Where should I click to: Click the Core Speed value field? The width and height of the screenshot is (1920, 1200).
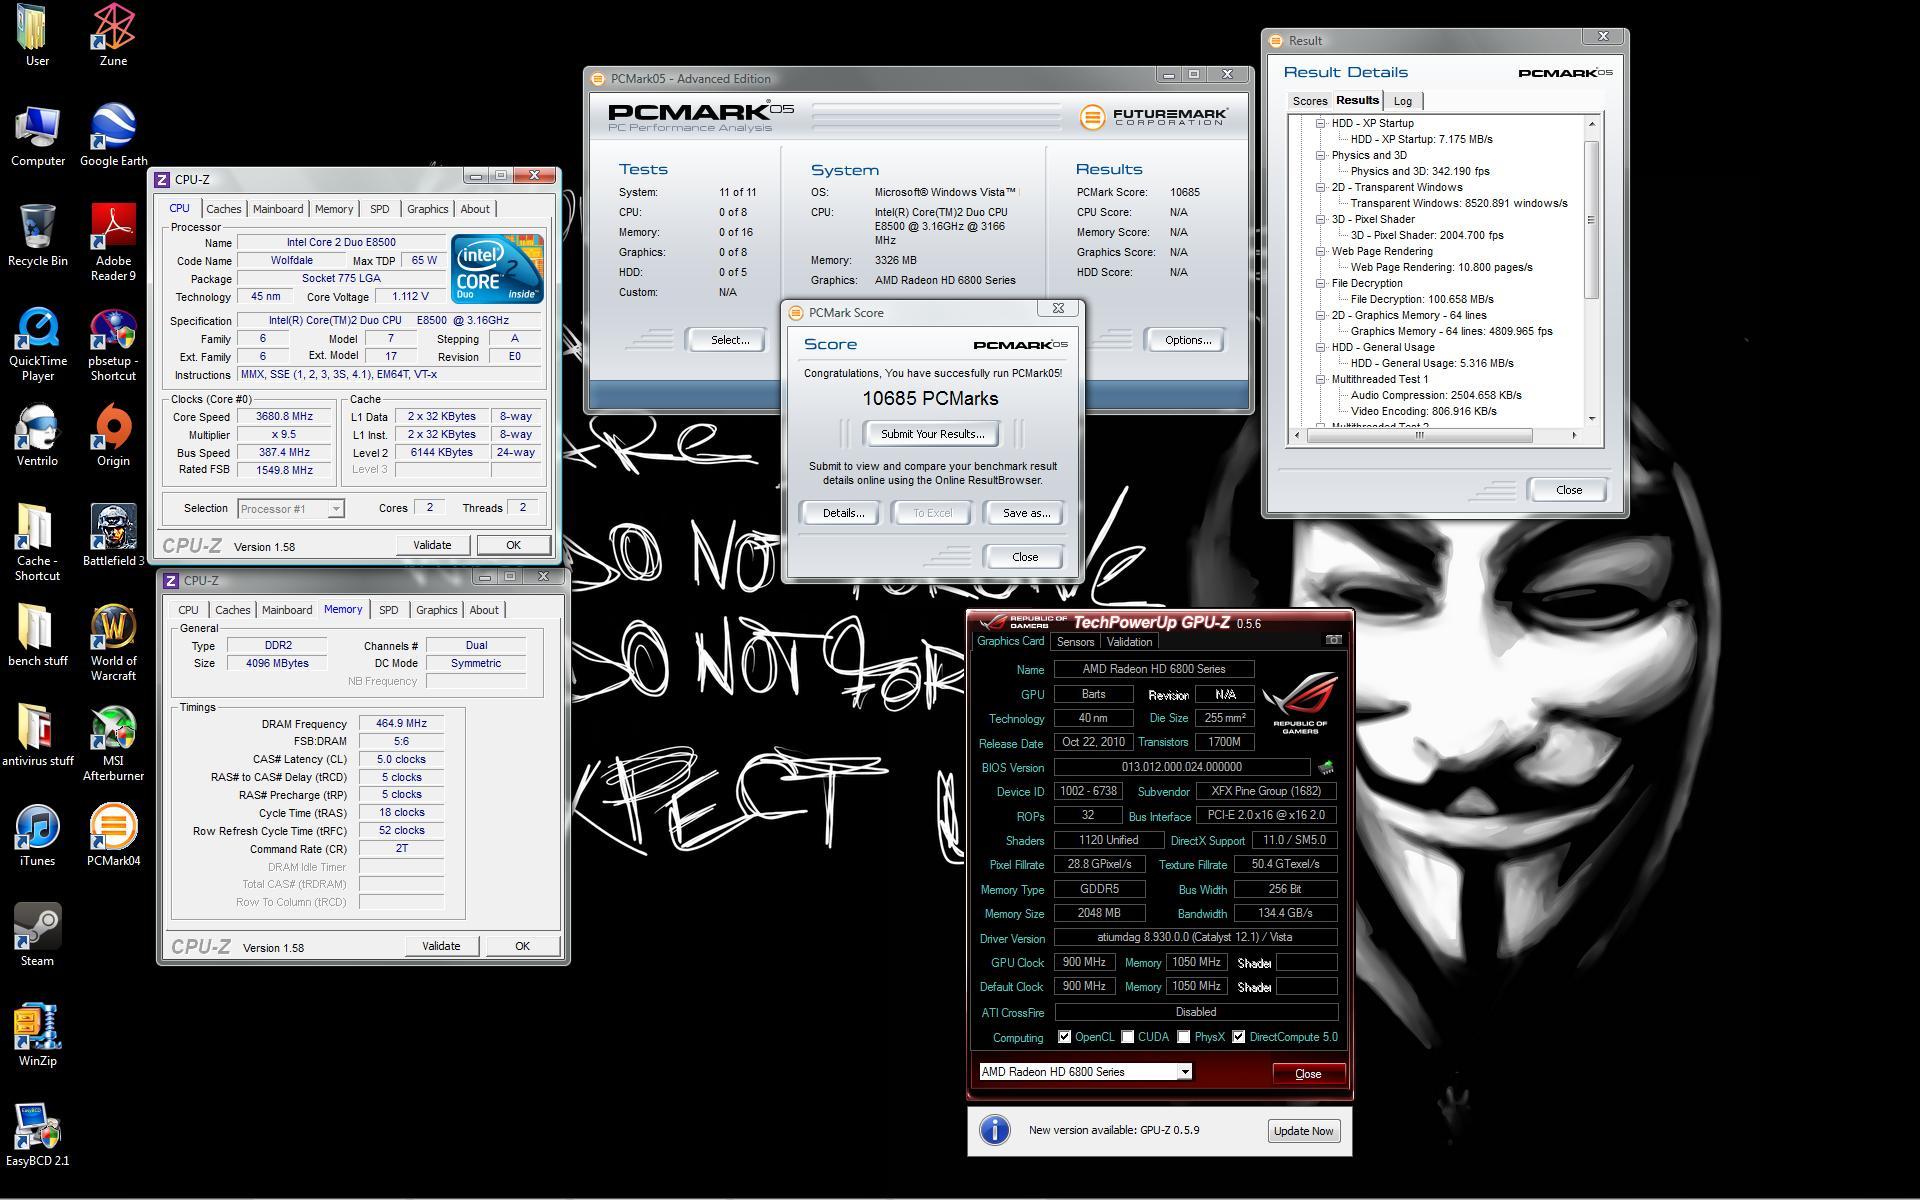pos(284,417)
